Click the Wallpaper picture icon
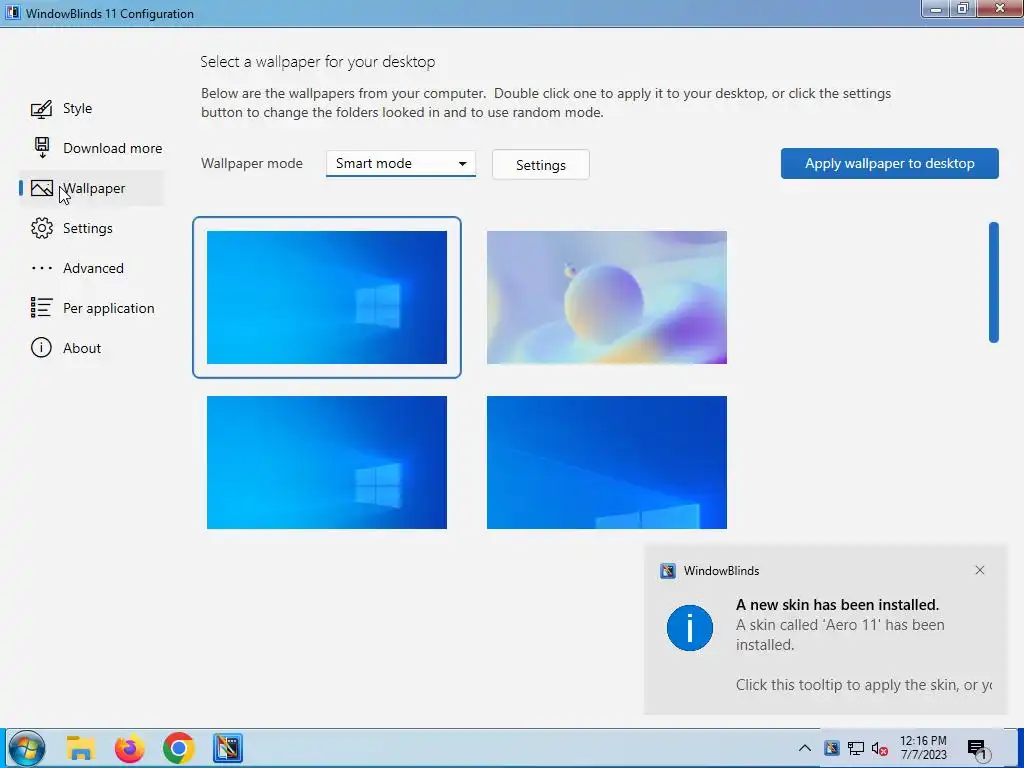This screenshot has height=768, width=1024. 42,188
